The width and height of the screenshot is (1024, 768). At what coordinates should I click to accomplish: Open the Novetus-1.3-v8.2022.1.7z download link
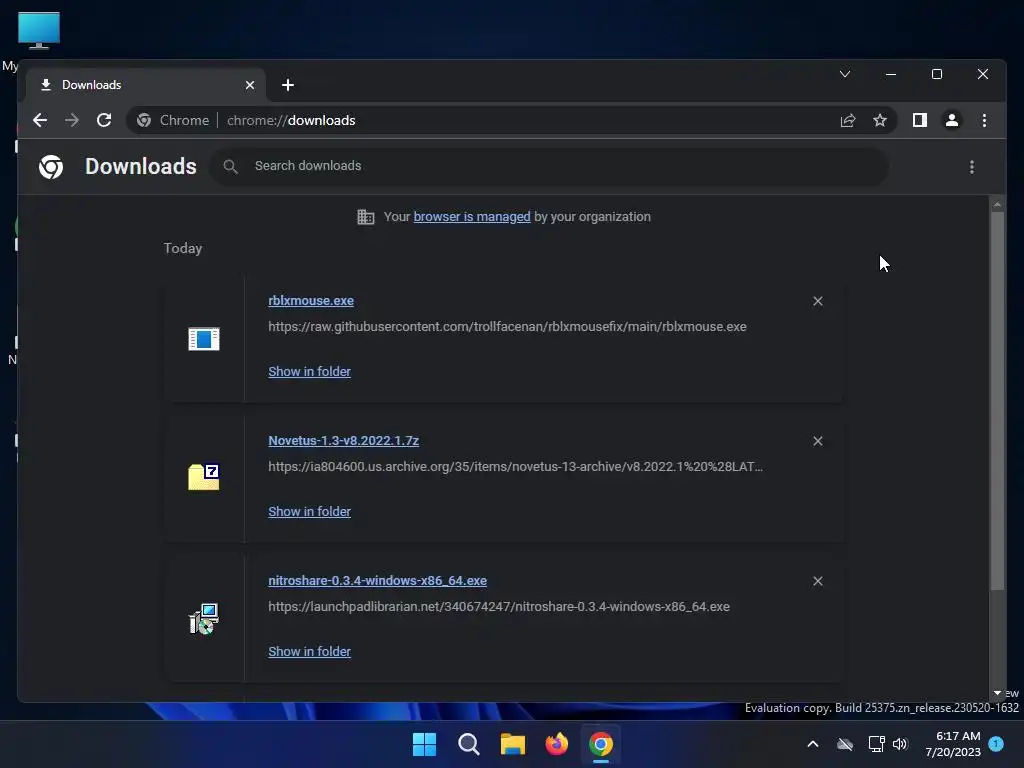point(344,441)
